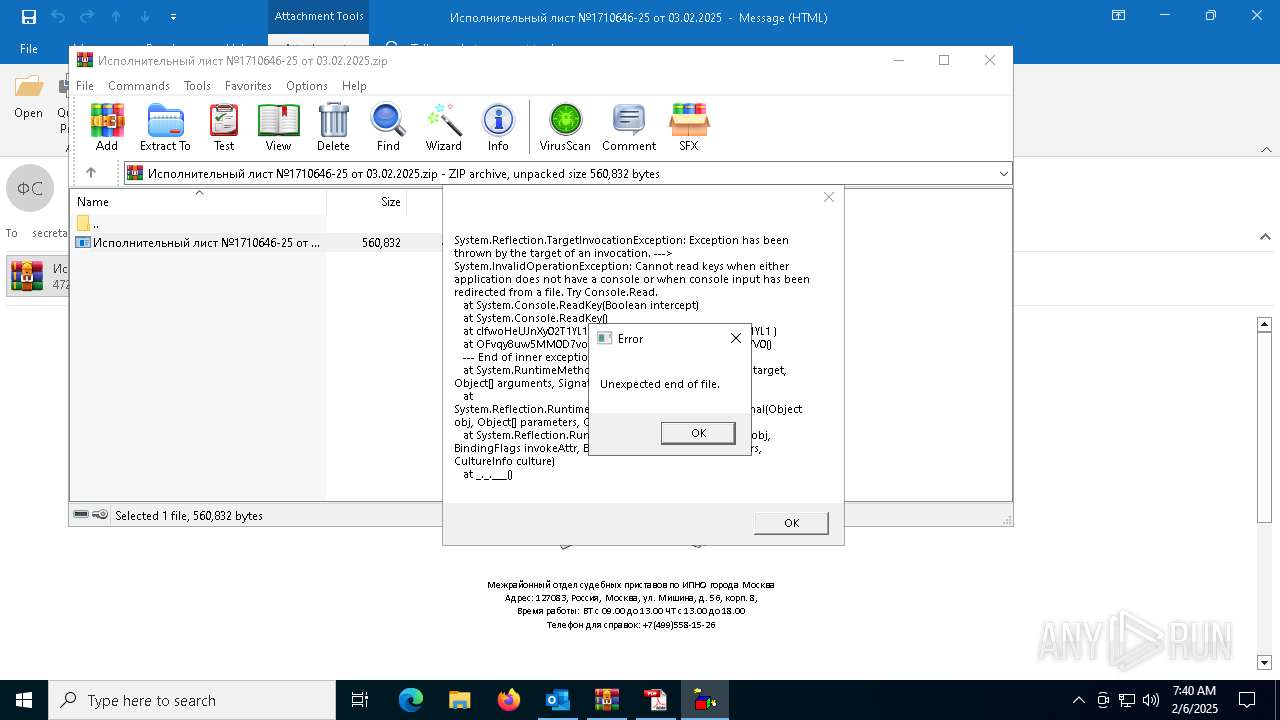The image size is (1280, 720).
Task: Open the Find magnifier tool
Action: [388, 127]
